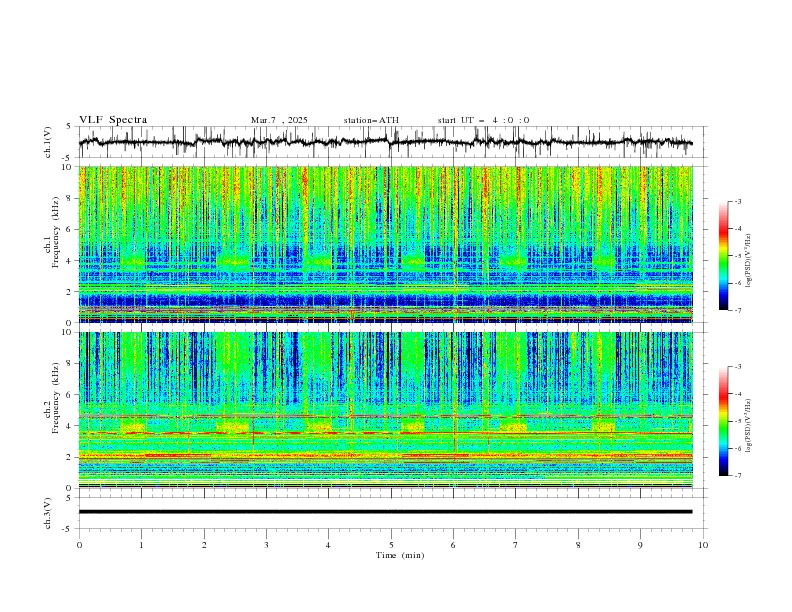This screenshot has width=792, height=612.
Task: Click the "ch.1(V)" axis label
Action: [48, 142]
